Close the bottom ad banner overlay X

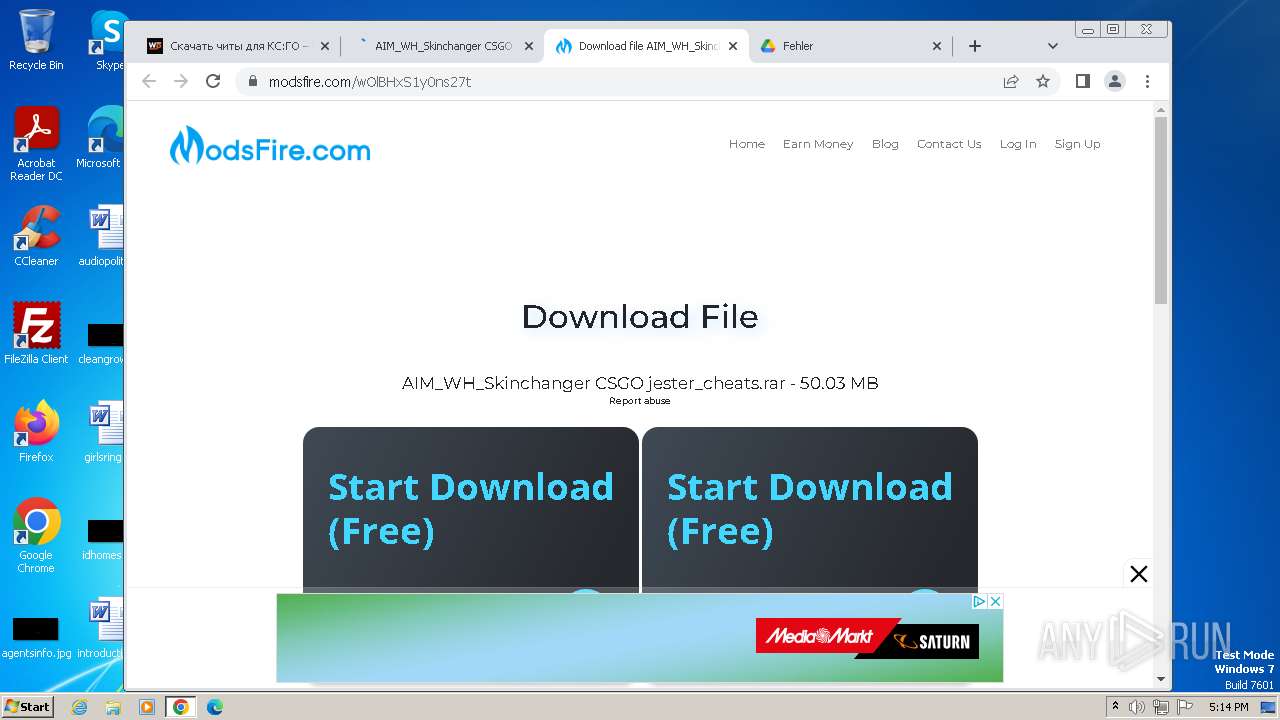(x=1138, y=574)
